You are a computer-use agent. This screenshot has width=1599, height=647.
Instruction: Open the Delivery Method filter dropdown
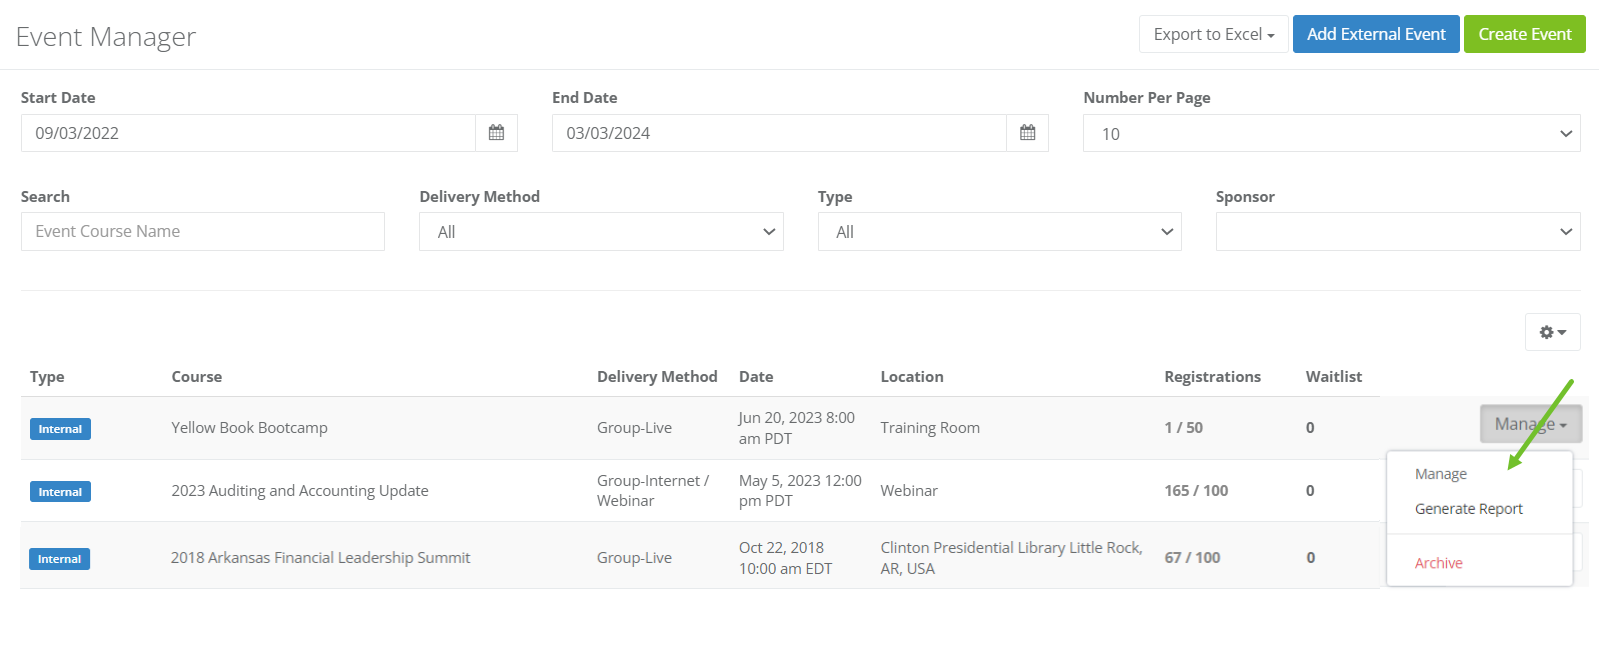point(601,232)
